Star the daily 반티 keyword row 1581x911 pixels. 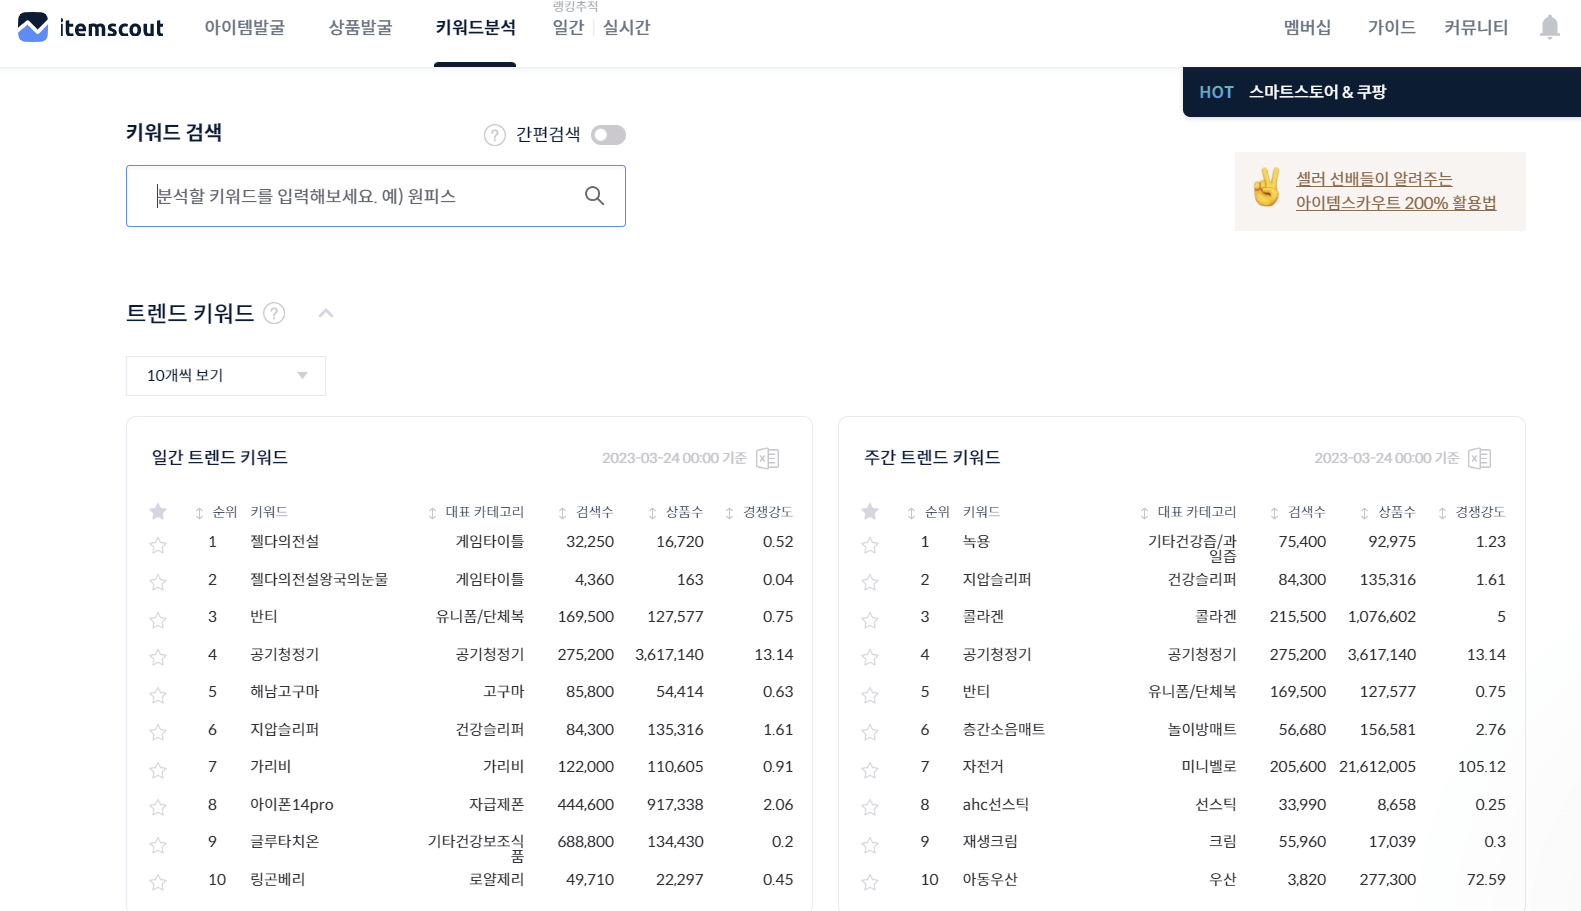coord(158,620)
